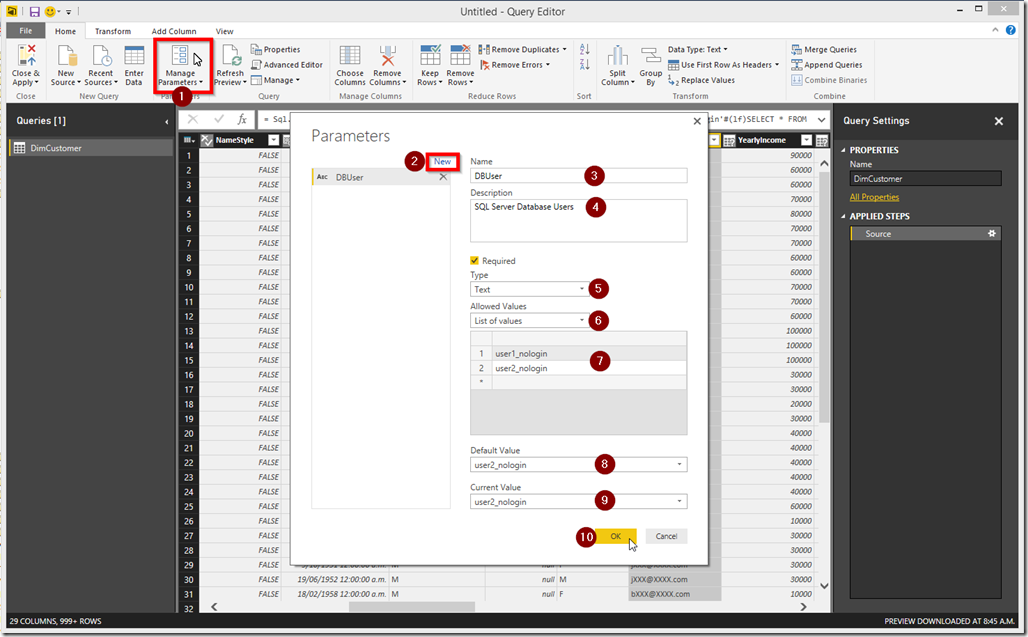Viewport: 1028px width, 637px height.
Task: Switch to the Transform tab
Action: point(113,31)
